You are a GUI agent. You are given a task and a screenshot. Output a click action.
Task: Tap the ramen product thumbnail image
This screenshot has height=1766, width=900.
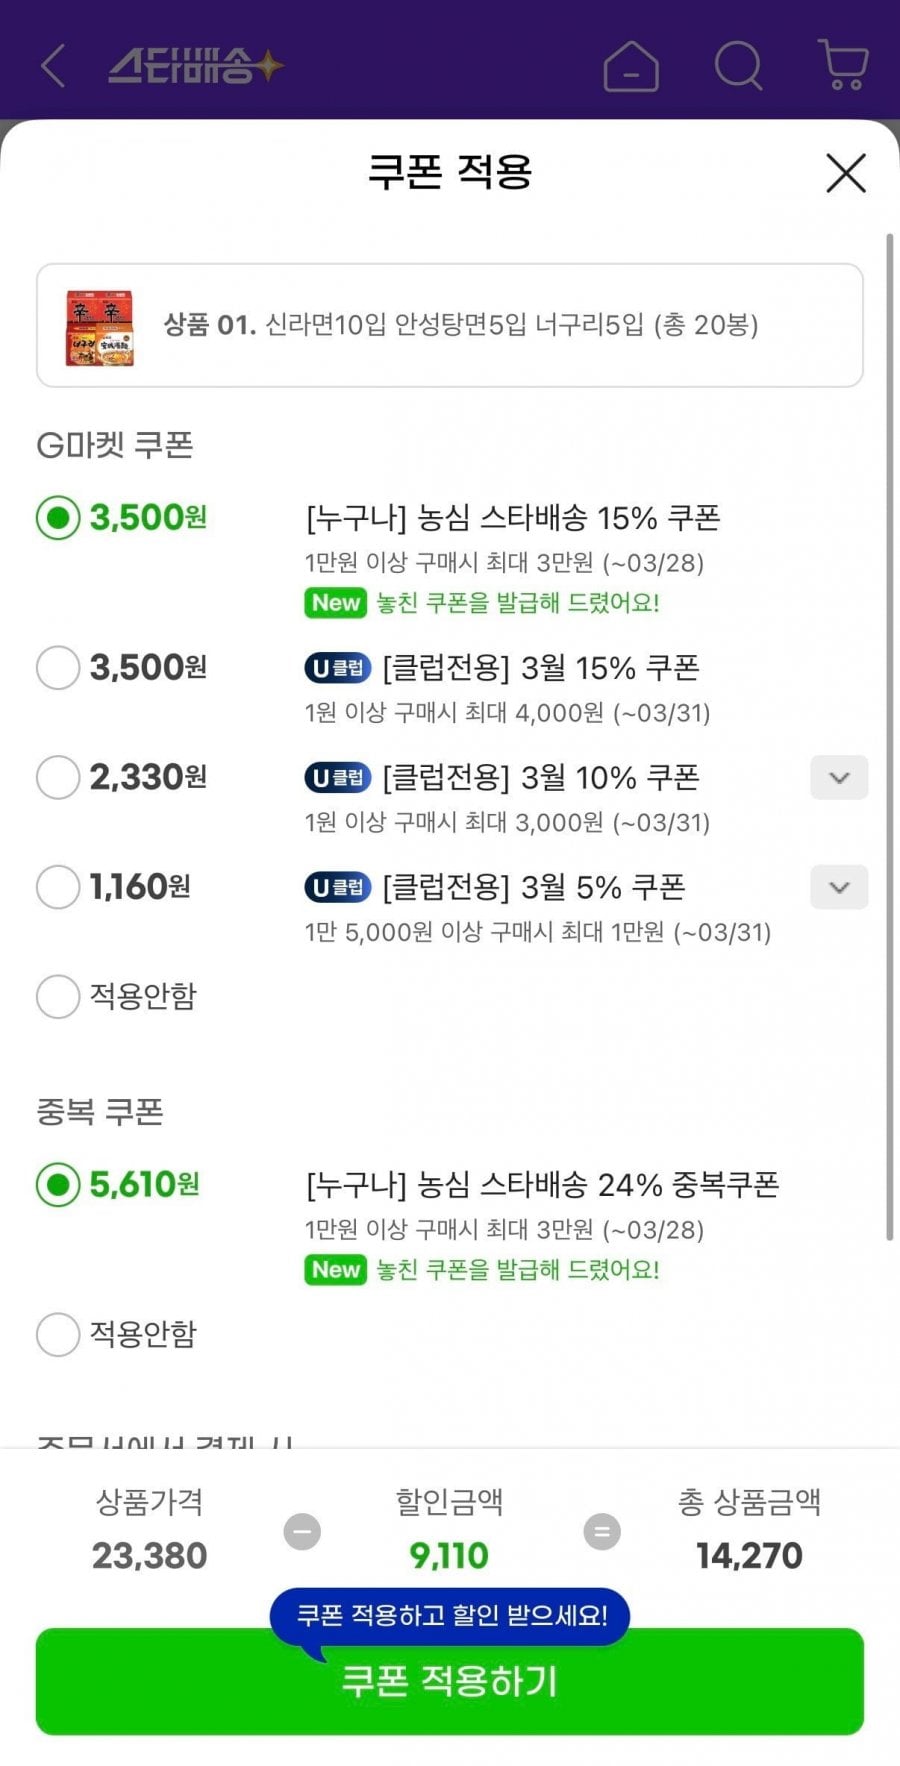[100, 326]
